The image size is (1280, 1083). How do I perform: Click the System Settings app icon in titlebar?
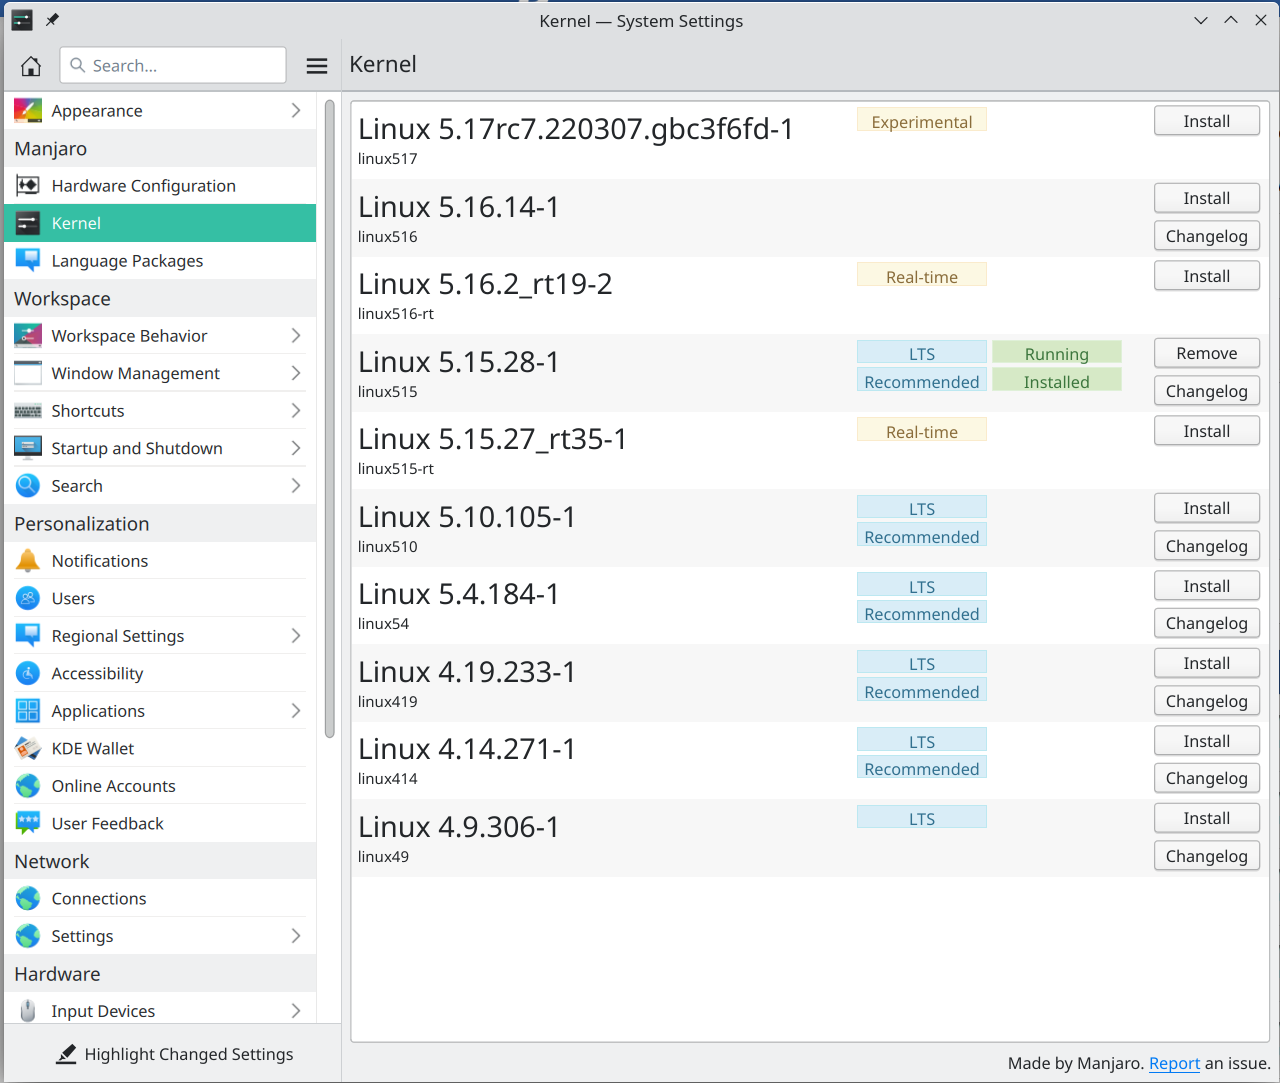22,20
